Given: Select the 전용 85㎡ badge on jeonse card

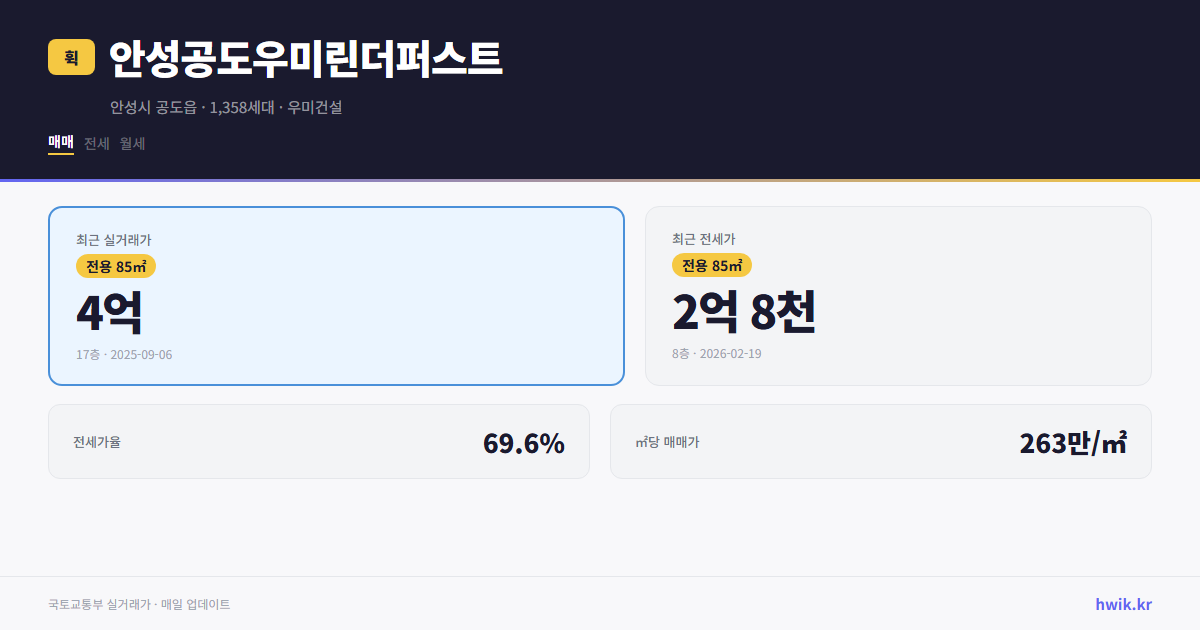Looking at the screenshot, I should tap(711, 266).
